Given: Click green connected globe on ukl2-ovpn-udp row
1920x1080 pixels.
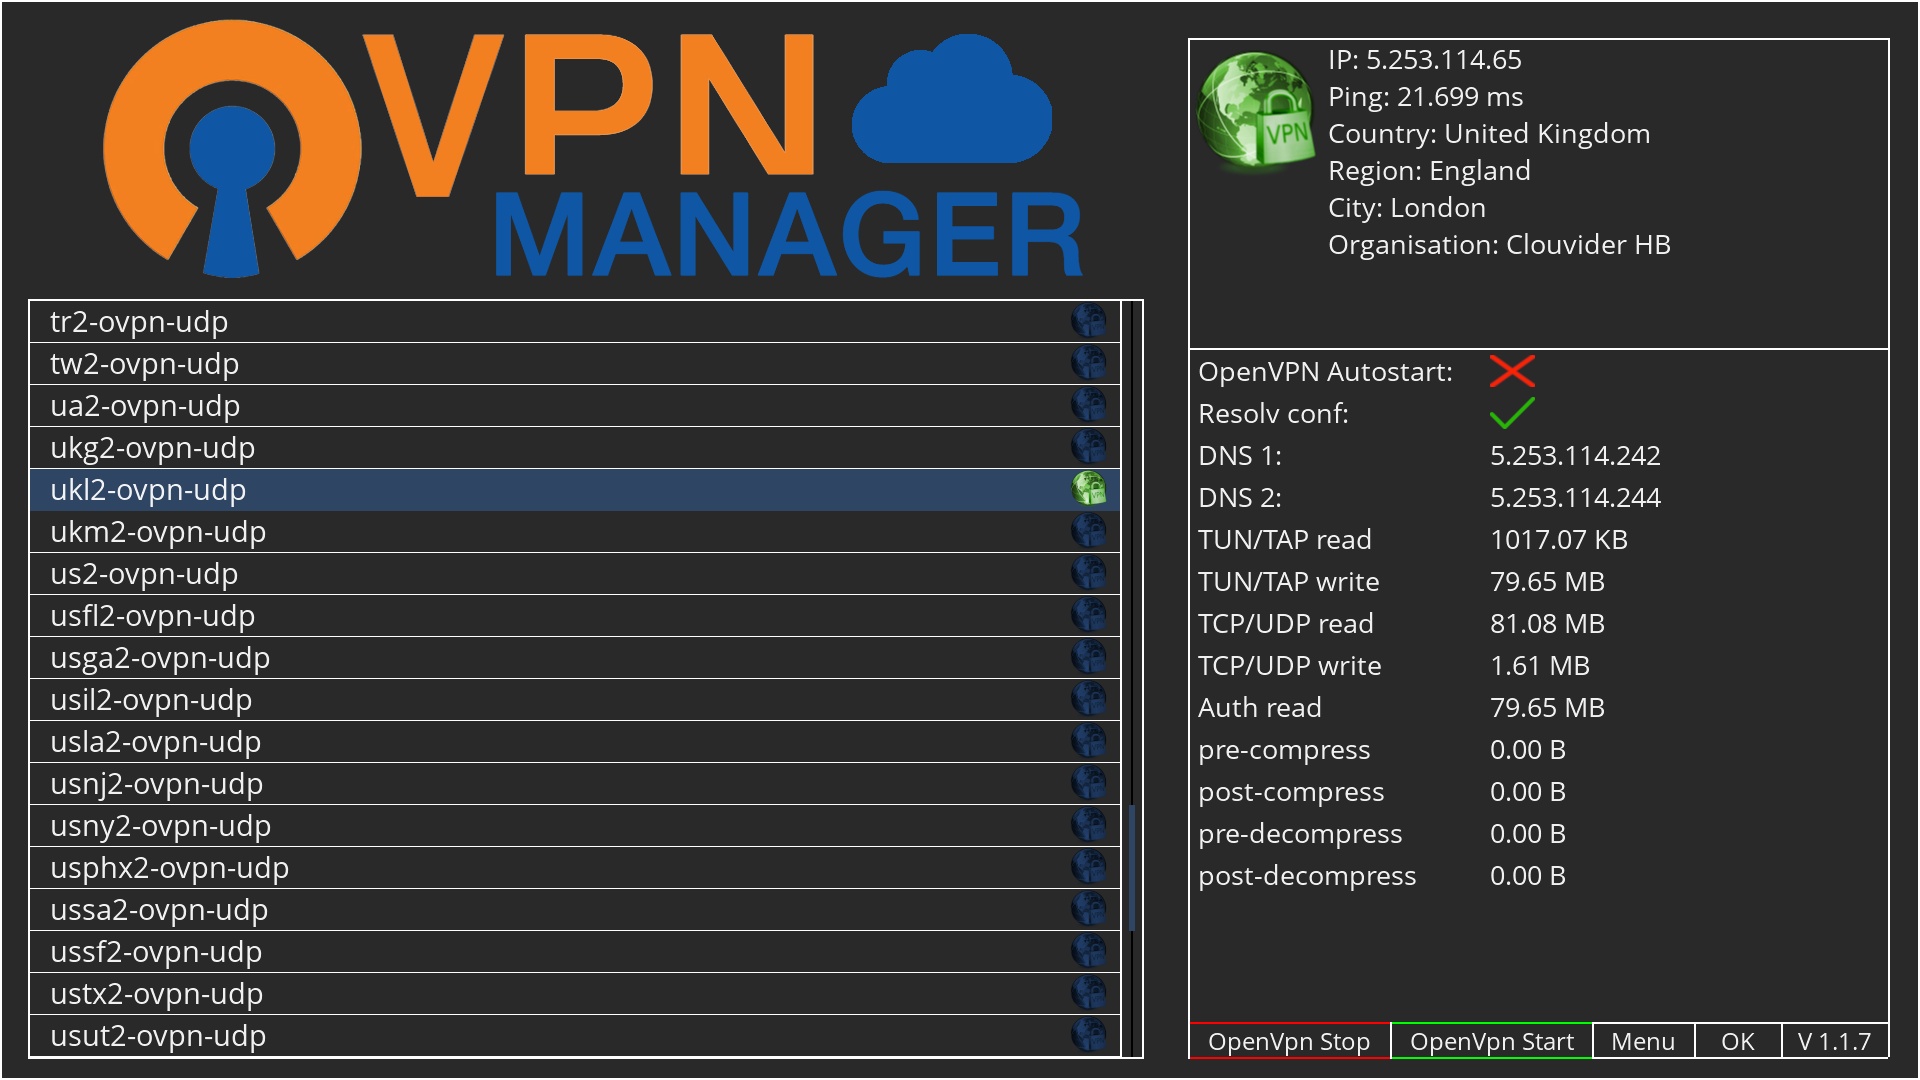Looking at the screenshot, I should coord(1089,489).
